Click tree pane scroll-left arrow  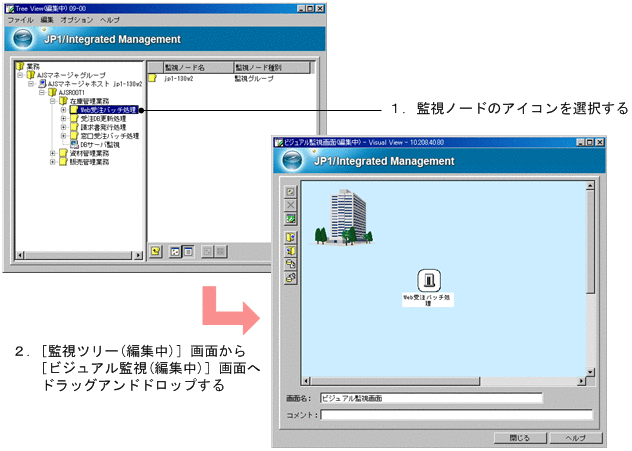click(x=20, y=255)
